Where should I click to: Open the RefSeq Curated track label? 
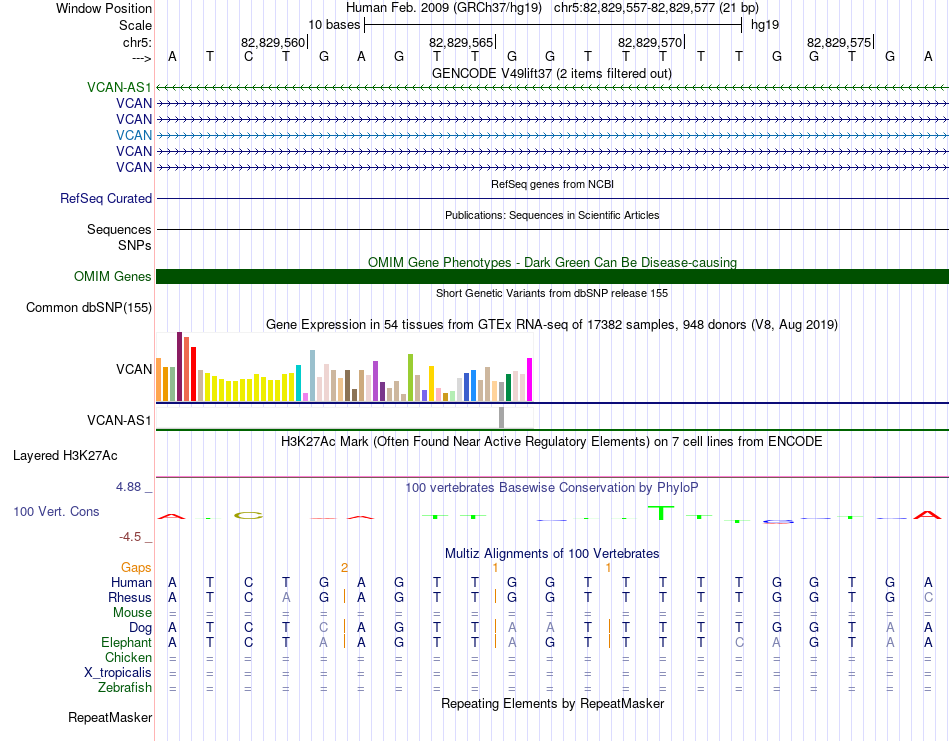pos(106,199)
